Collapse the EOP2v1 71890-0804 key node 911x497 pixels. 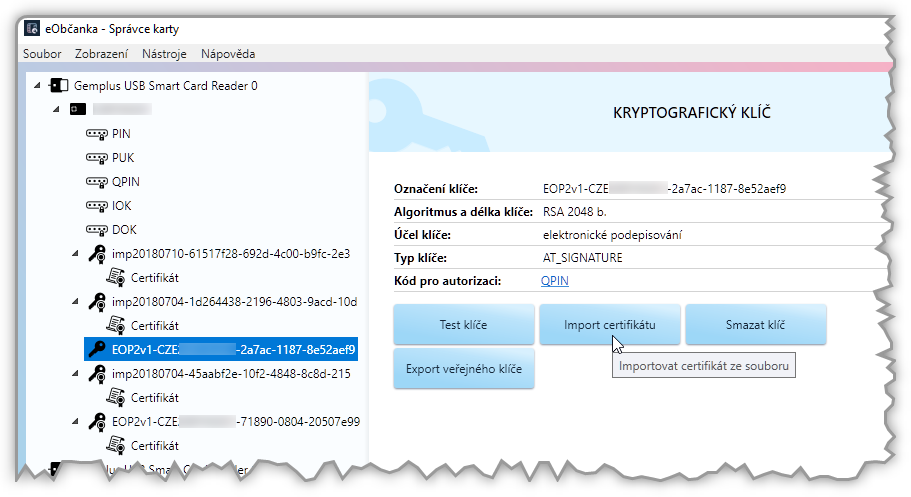[76, 422]
